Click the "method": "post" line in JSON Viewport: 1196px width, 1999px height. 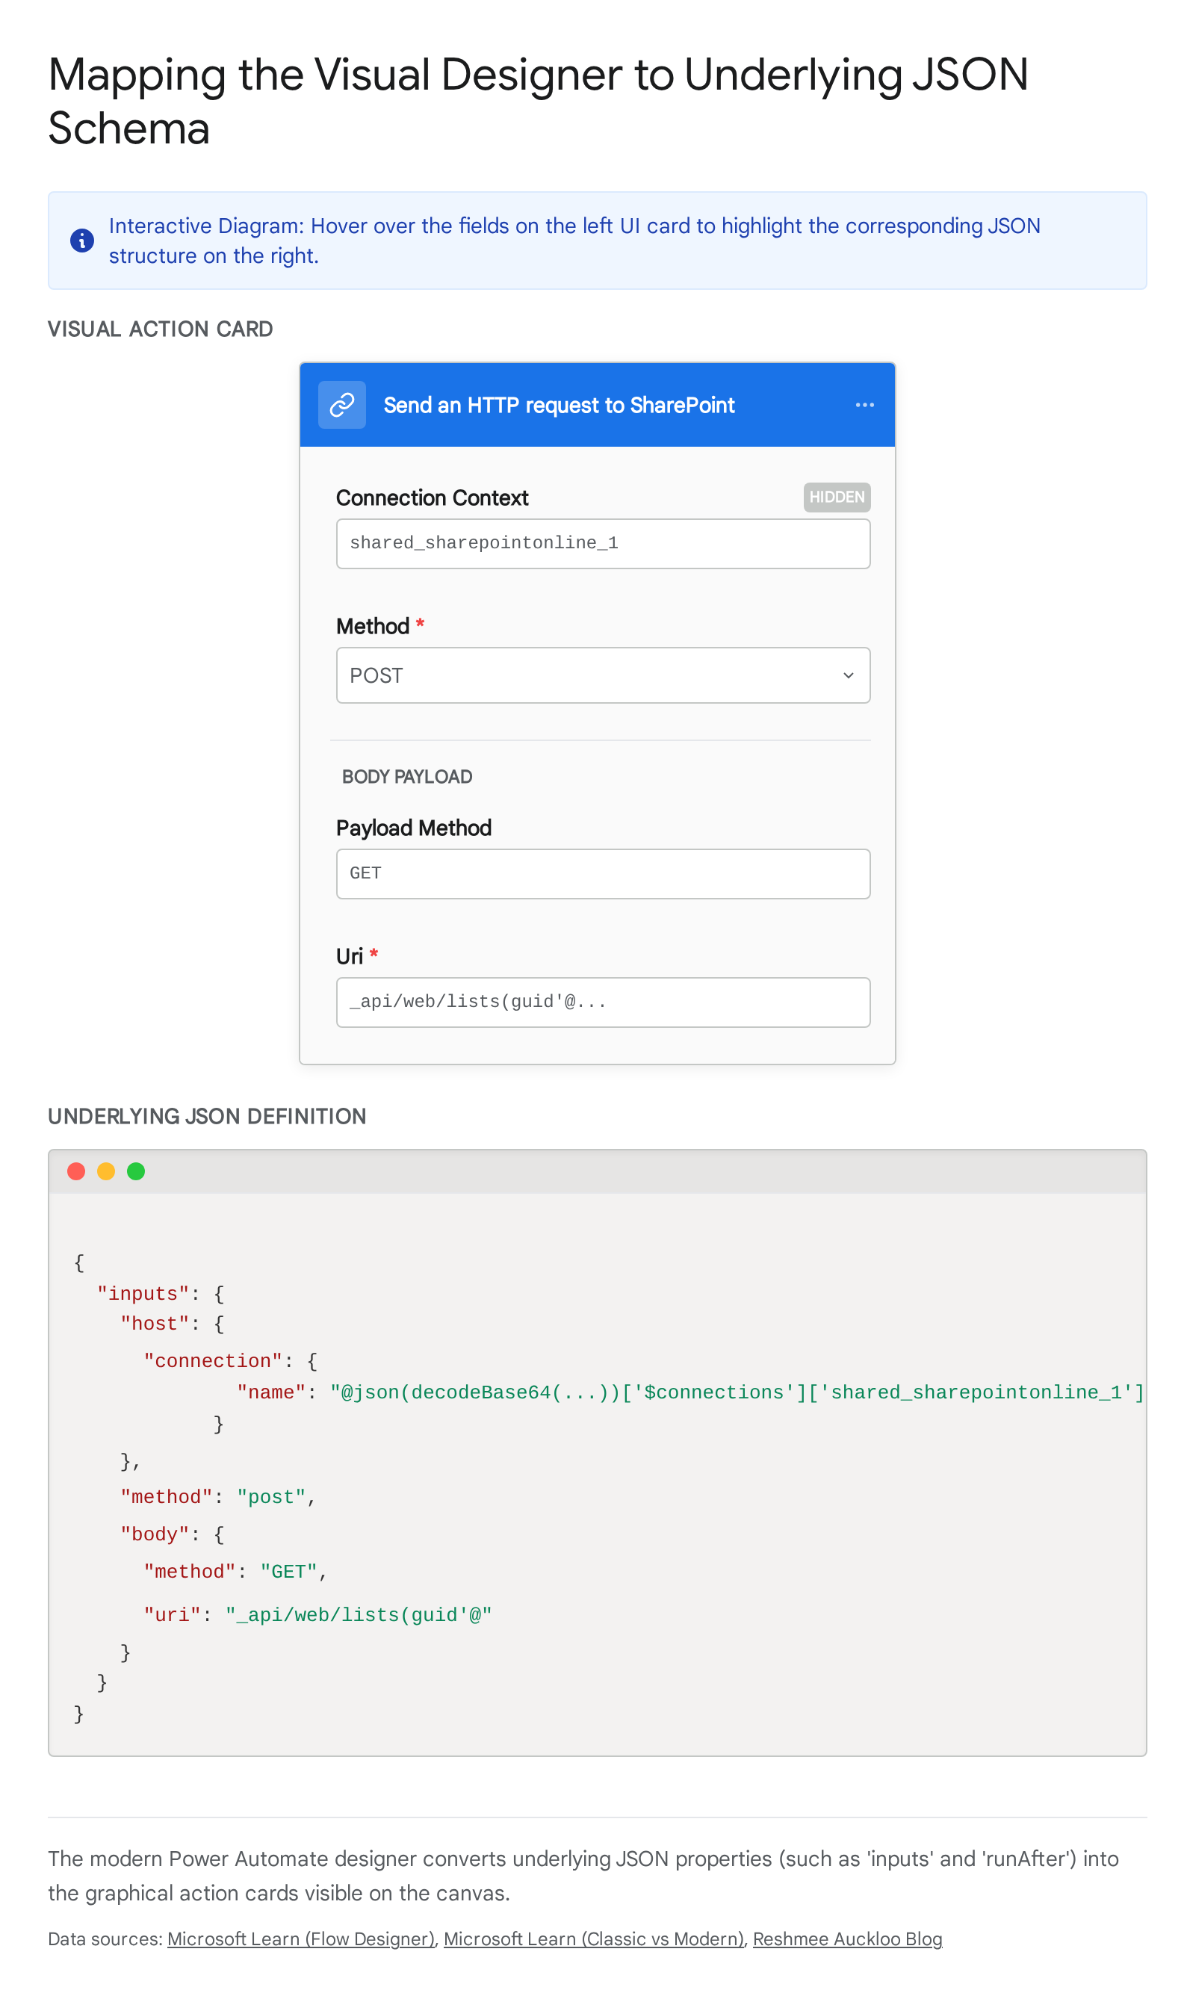[217, 1497]
